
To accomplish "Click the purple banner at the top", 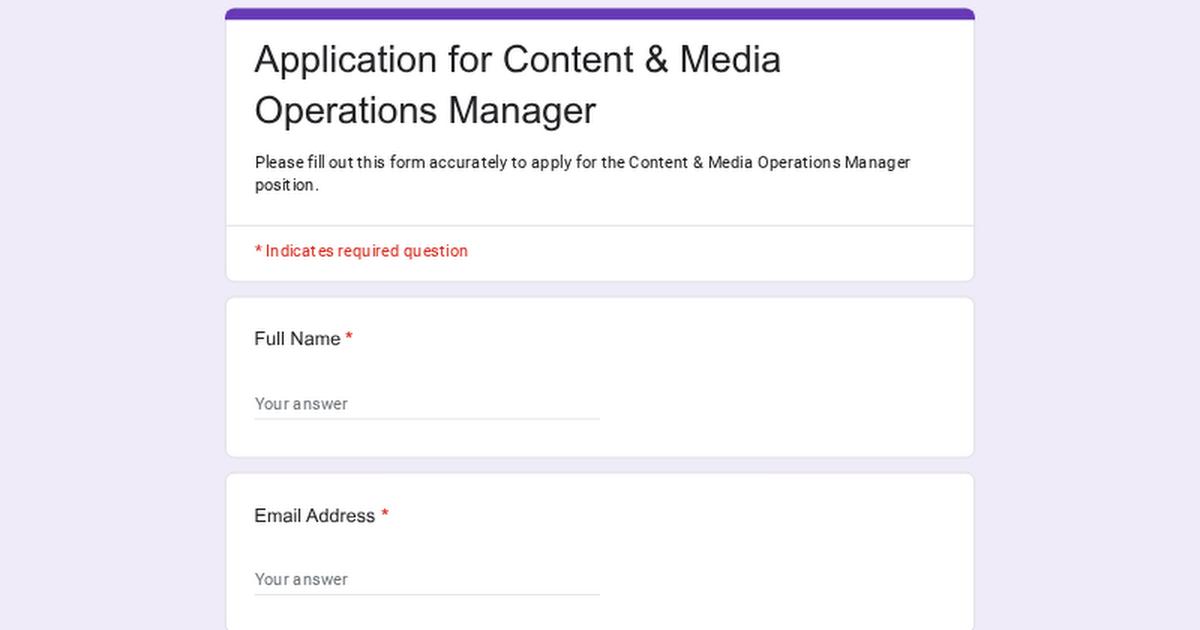I will [600, 11].
